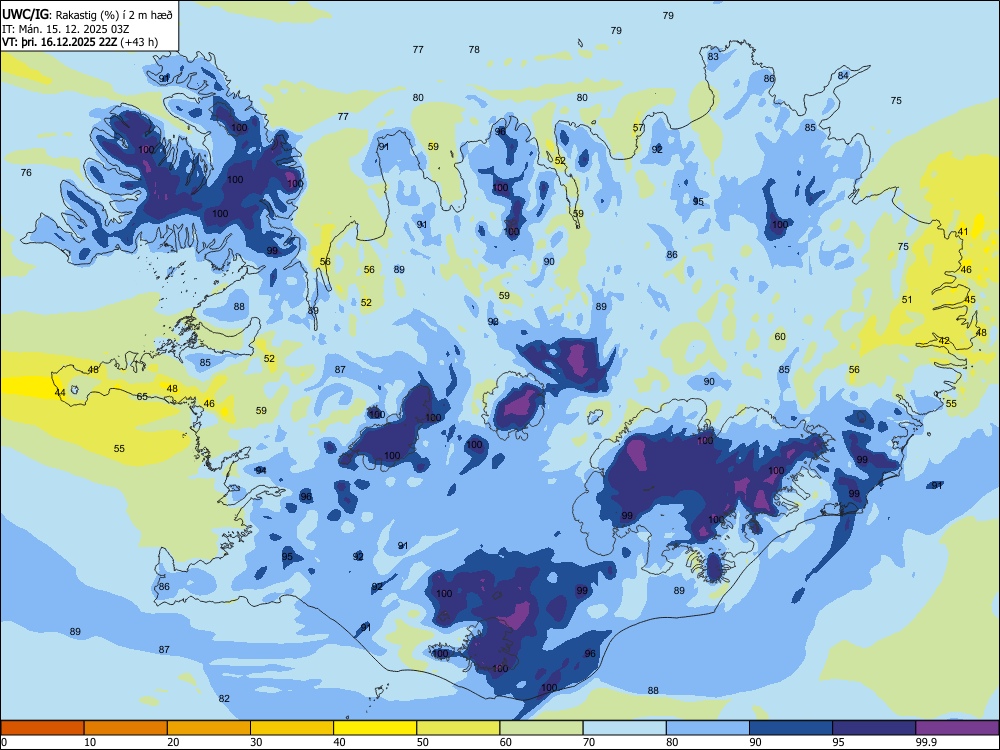Viewport: 1000px width, 750px height.
Task: Click the legend tick label '70'
Action: click(589, 742)
